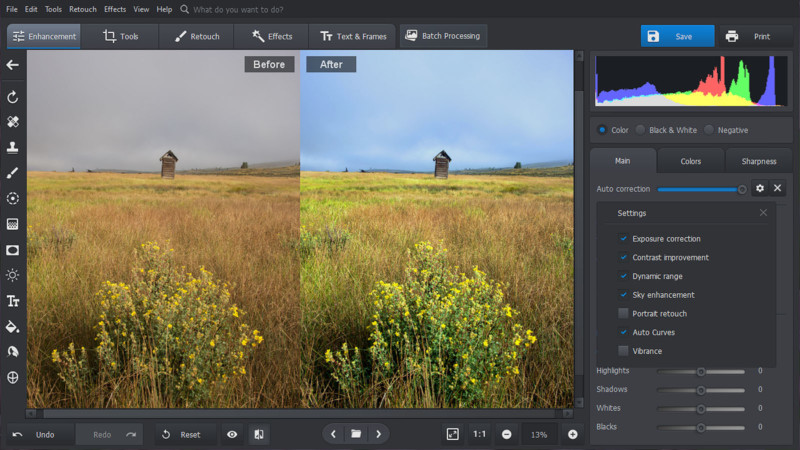800x450 pixels.
Task: Adjust the Shadows slider
Action: pyautogui.click(x=701, y=390)
